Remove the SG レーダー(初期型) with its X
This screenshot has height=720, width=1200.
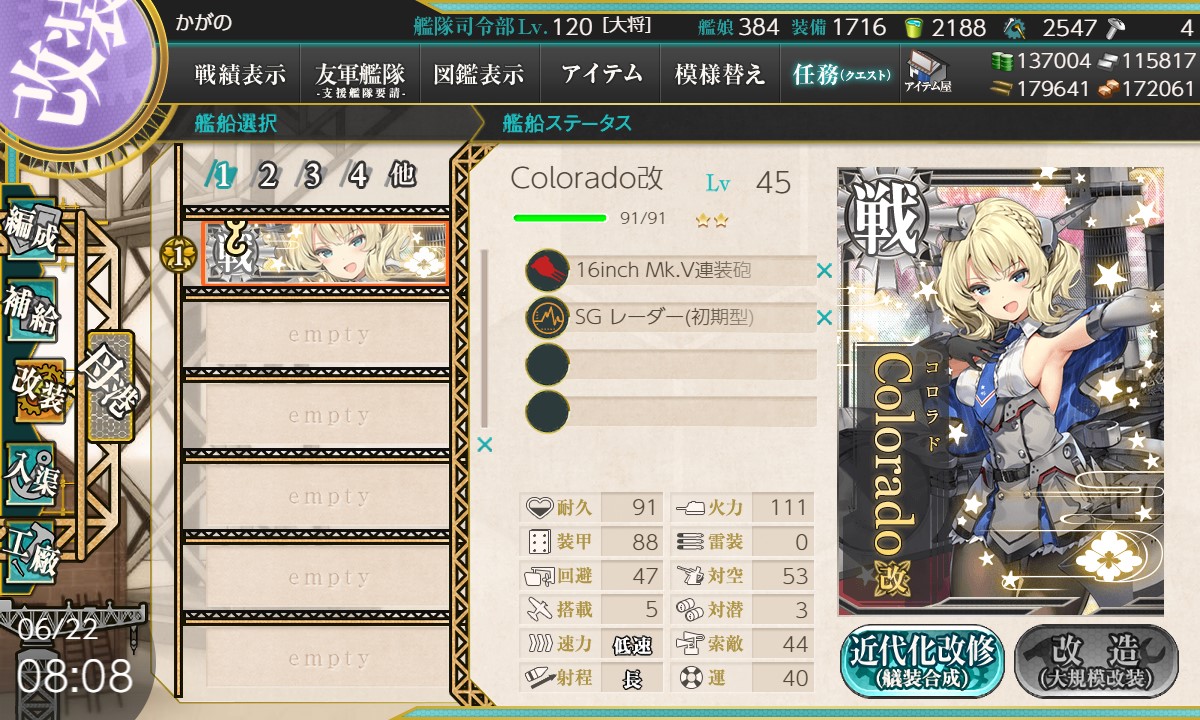tap(824, 318)
